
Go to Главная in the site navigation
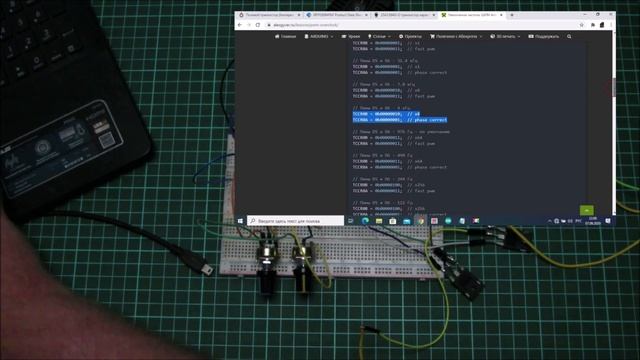(285, 36)
